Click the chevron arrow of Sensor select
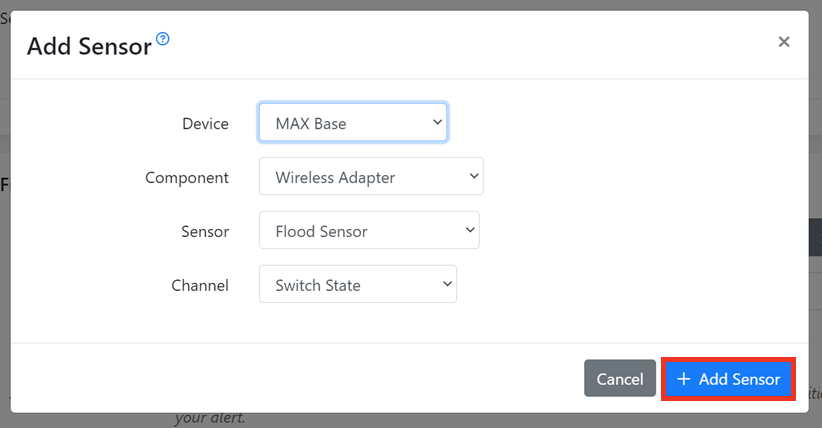The image size is (822, 428). tap(469, 231)
